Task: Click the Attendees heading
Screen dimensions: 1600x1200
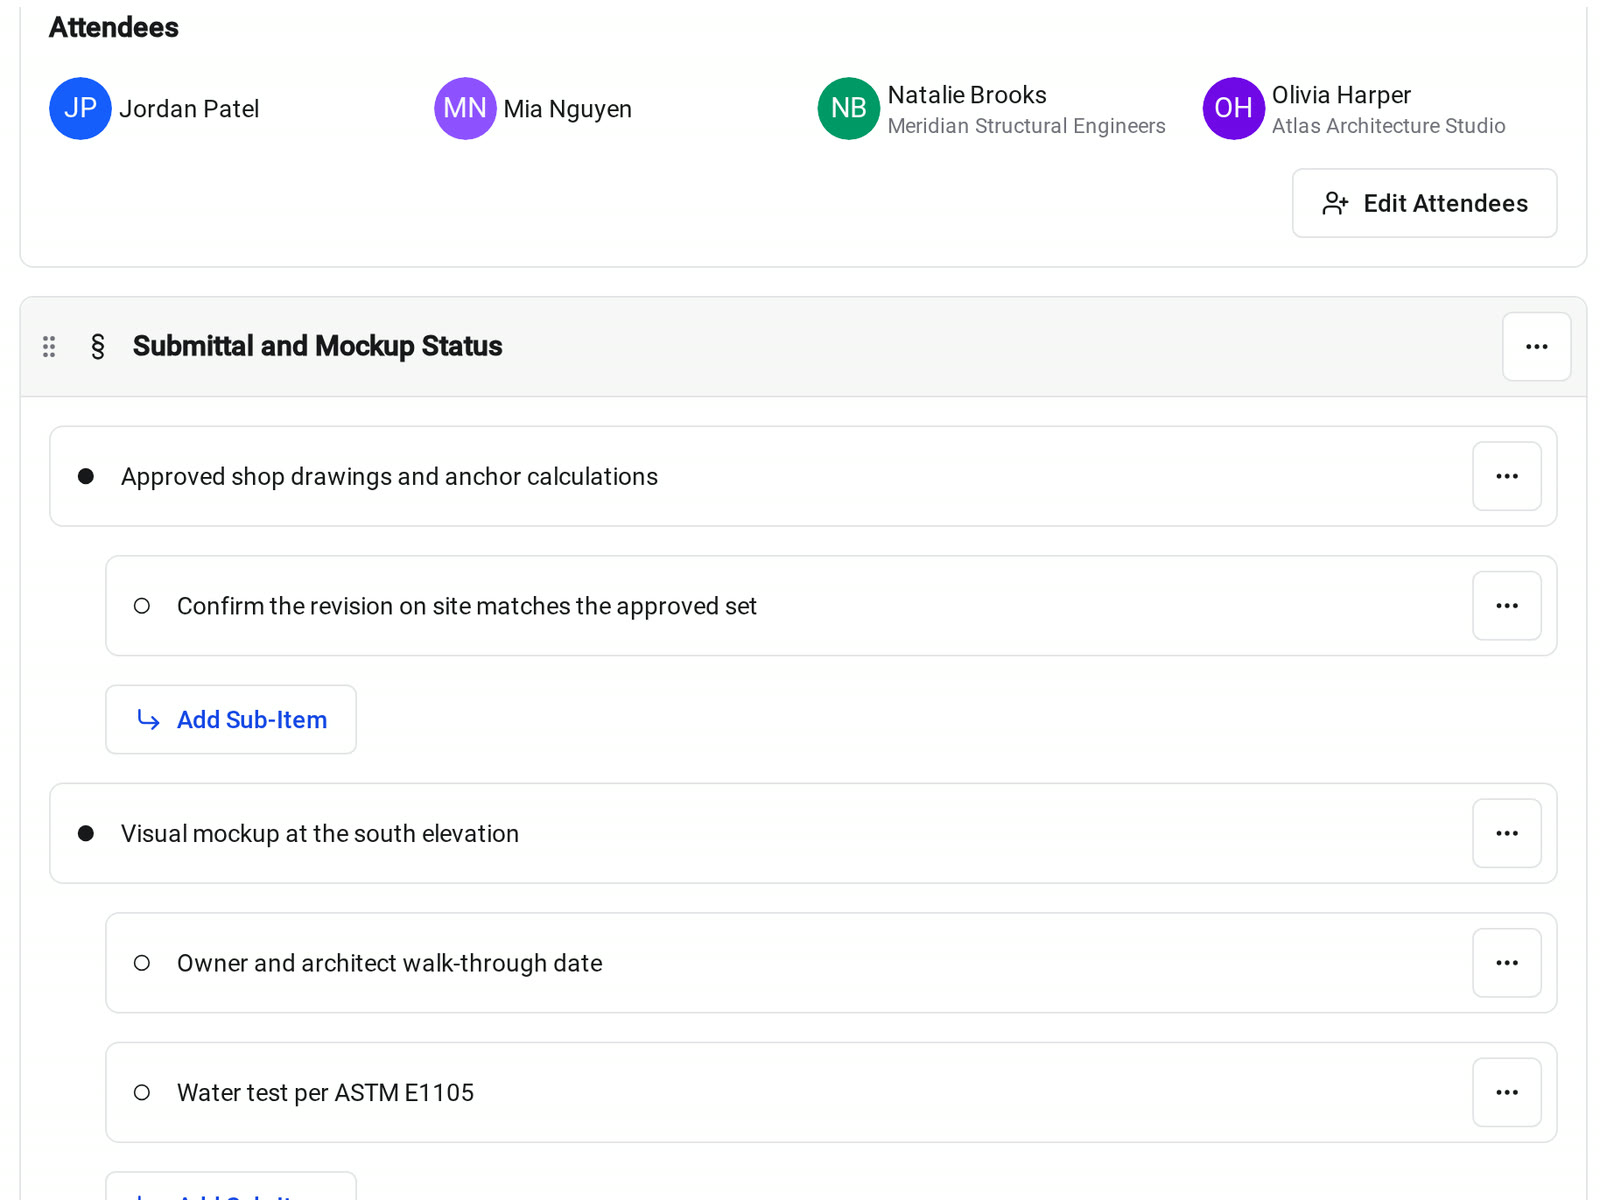Action: click(x=114, y=27)
